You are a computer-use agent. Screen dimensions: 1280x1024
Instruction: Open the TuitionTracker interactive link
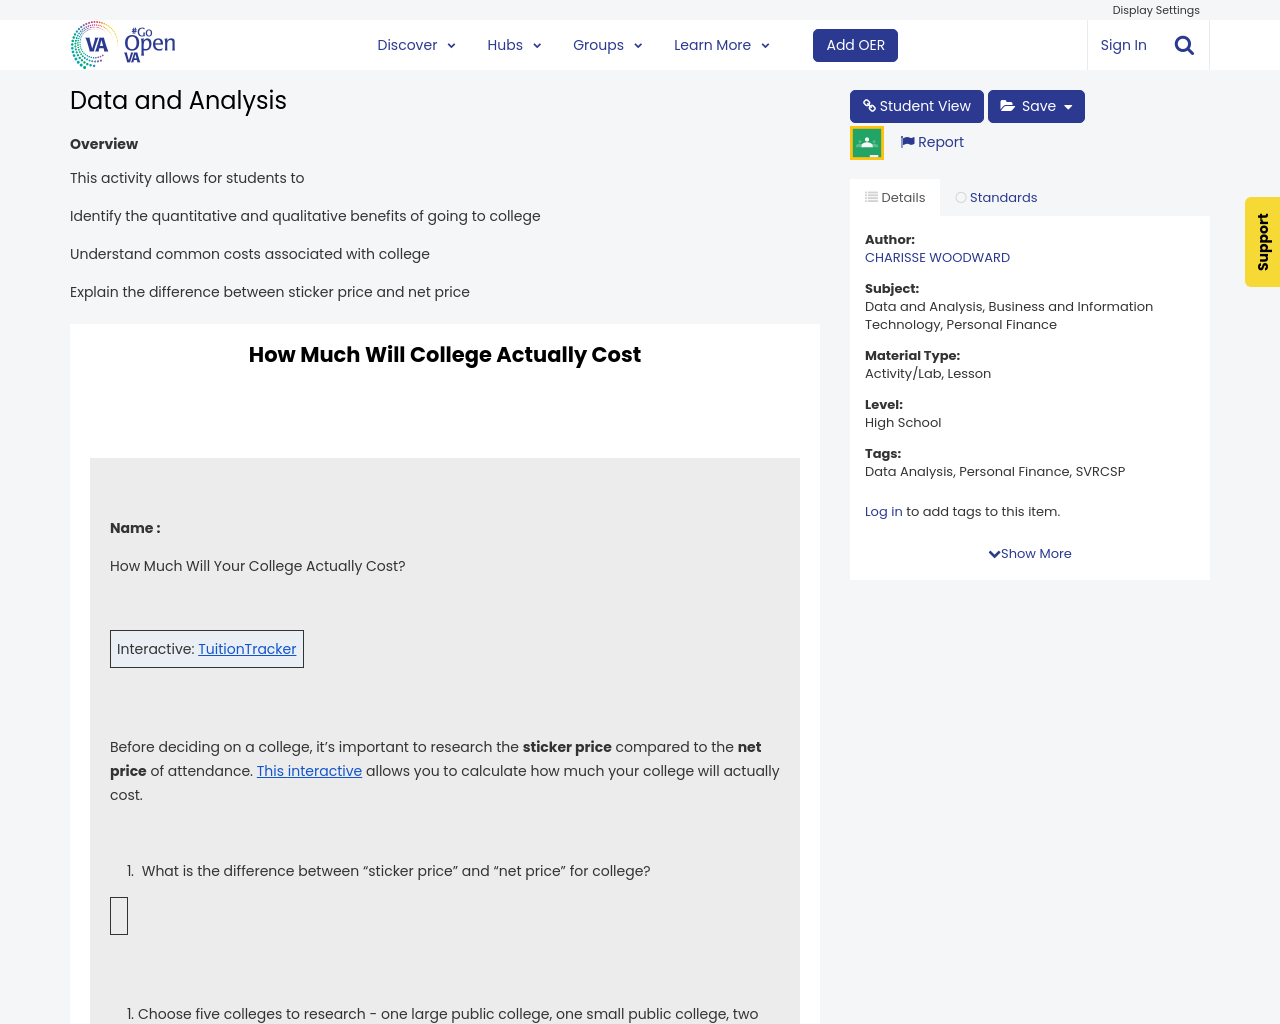pos(247,648)
